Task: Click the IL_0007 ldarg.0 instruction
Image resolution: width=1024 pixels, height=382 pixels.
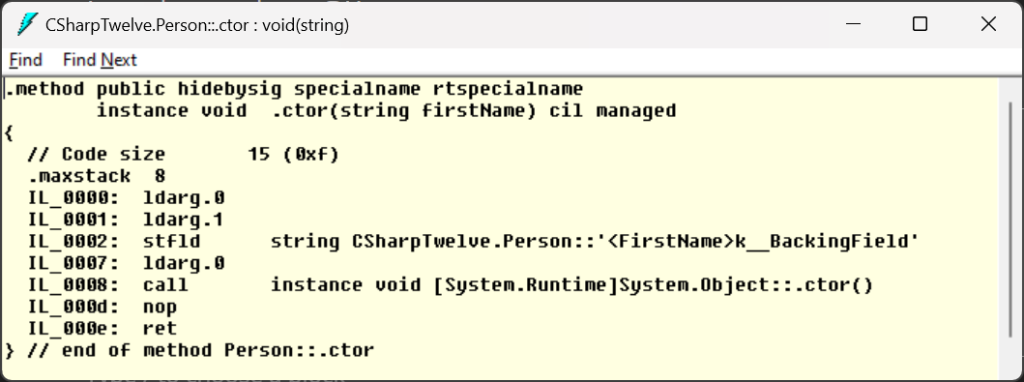Action: [127, 264]
